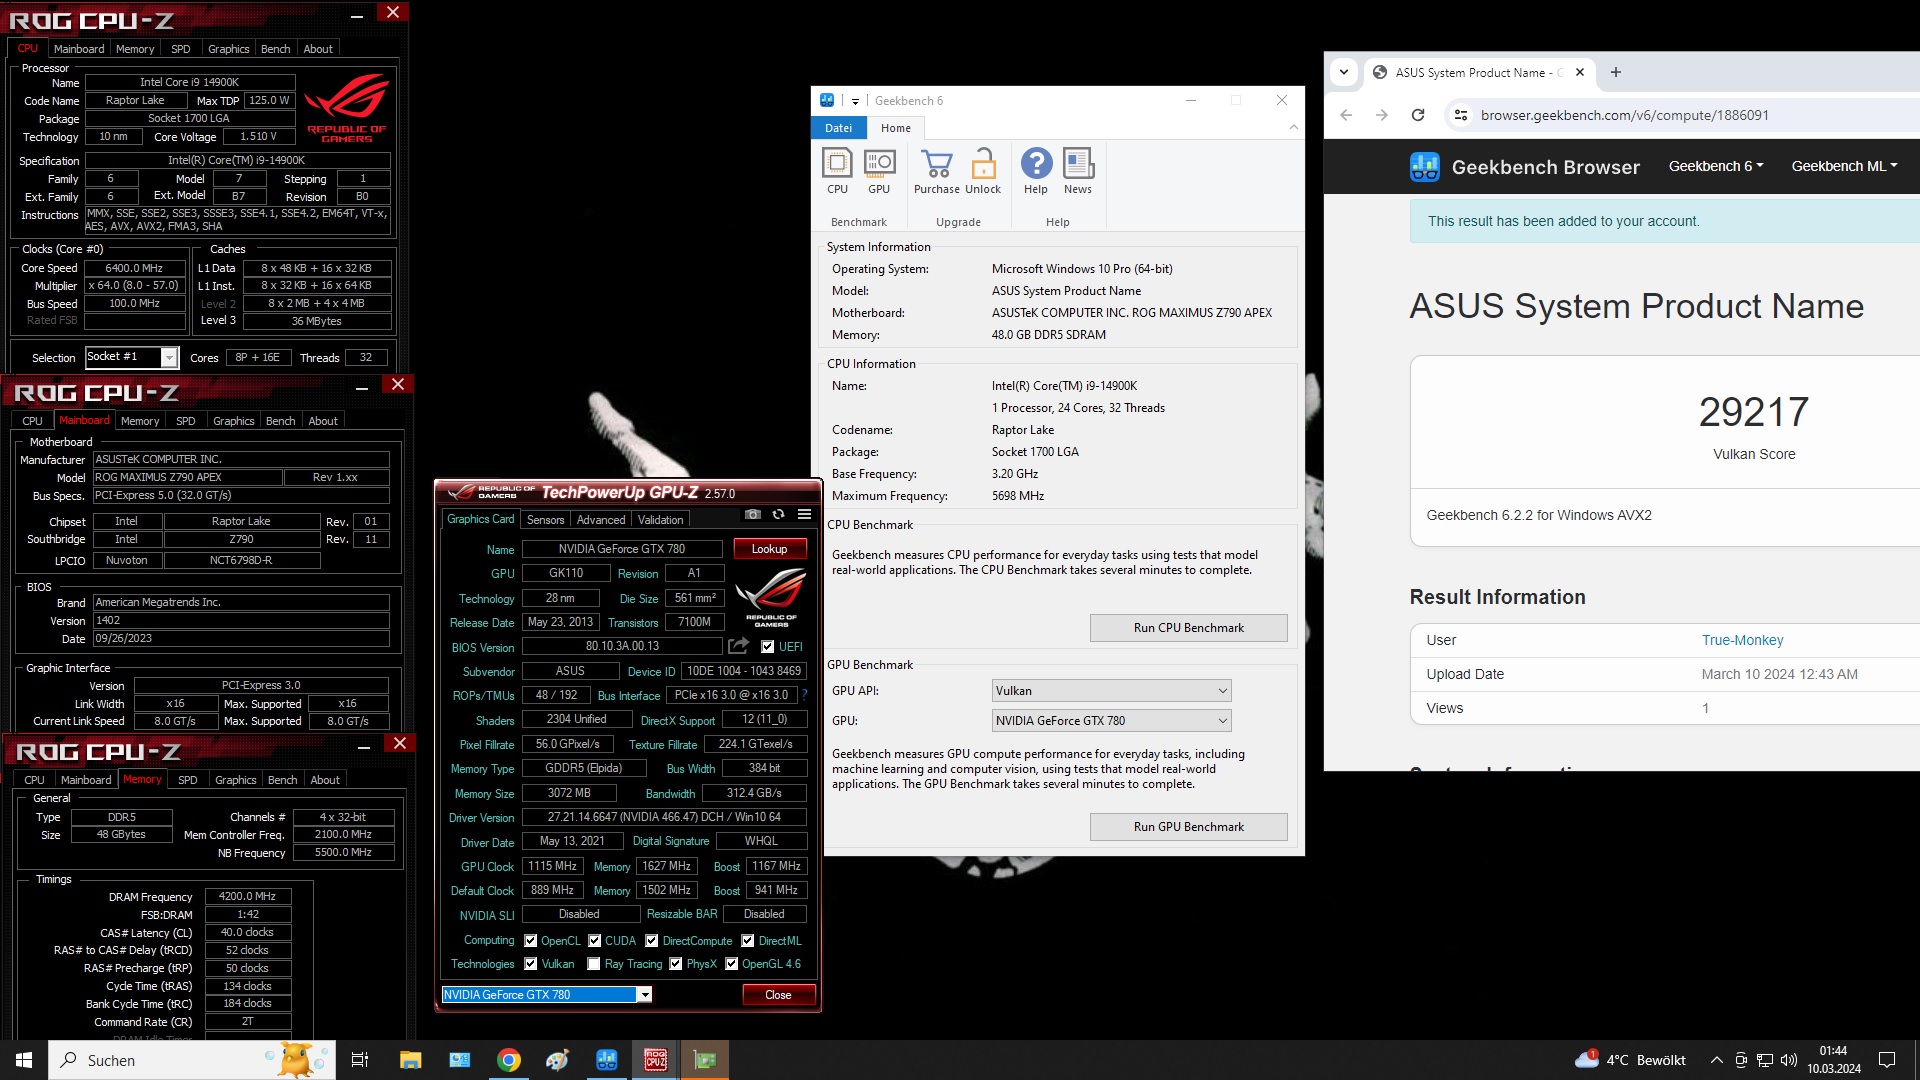Screen dimensions: 1920x1080
Task: Reload the page in Chrome browser
Action: 1417,115
